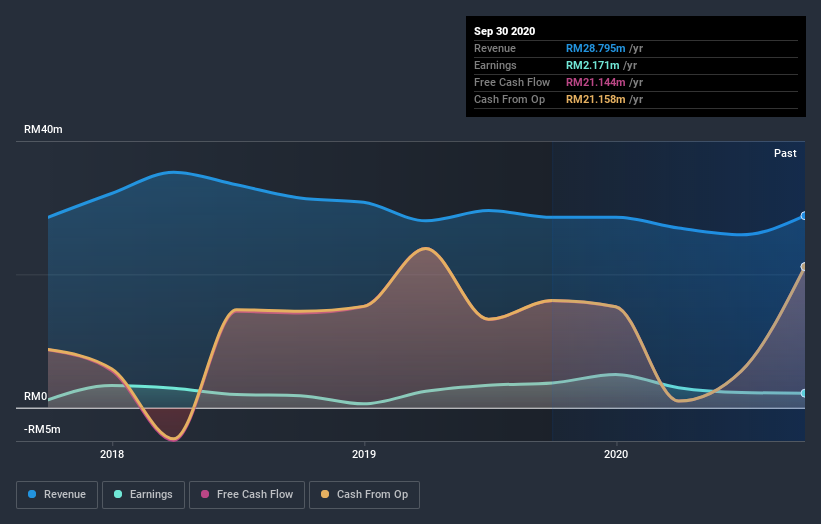Select the Cash From Op endpoint marker
The image size is (821, 524).
804,267
